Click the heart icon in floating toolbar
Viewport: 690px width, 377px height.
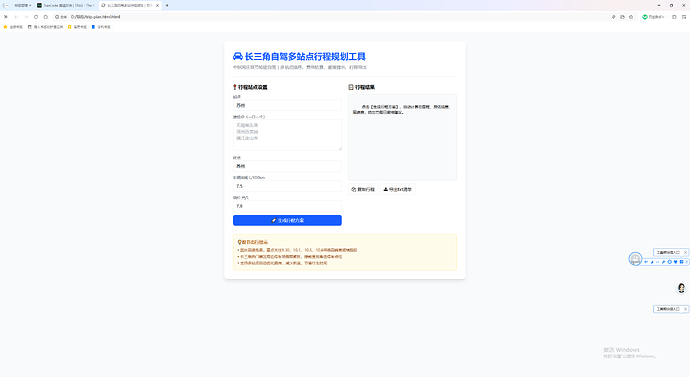[x=675, y=262]
